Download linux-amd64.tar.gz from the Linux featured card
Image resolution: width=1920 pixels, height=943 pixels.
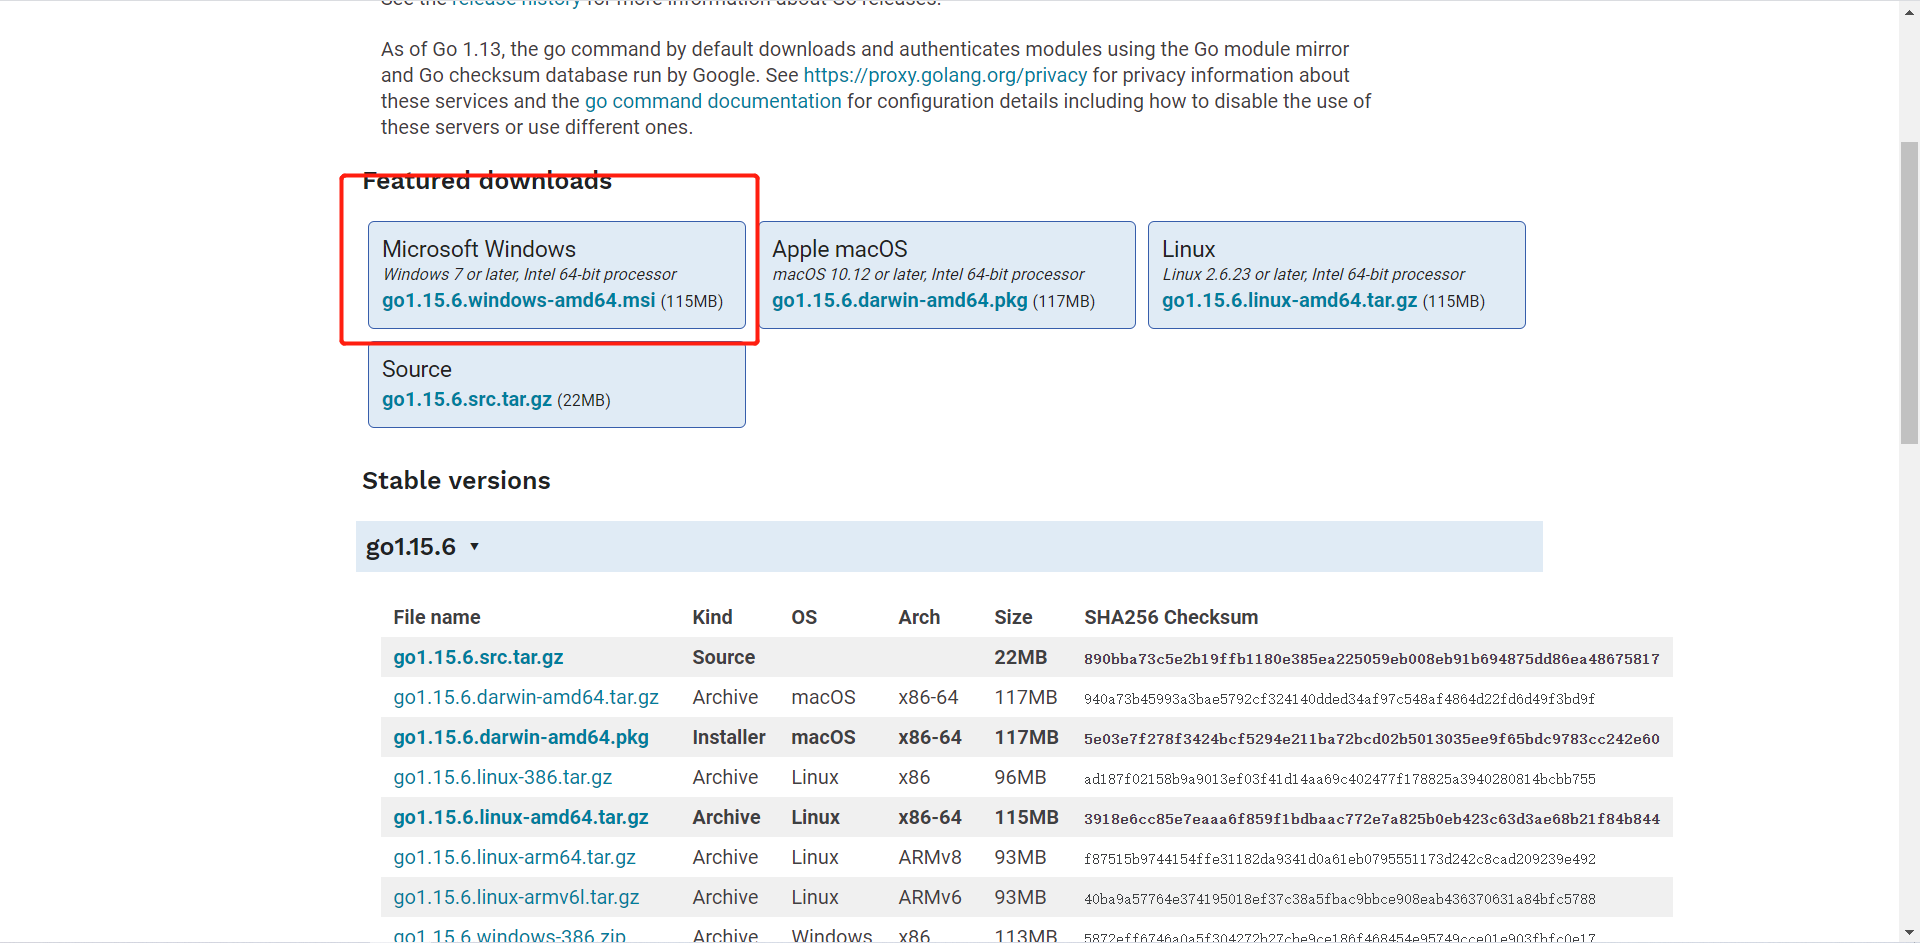pyautogui.click(x=1289, y=300)
